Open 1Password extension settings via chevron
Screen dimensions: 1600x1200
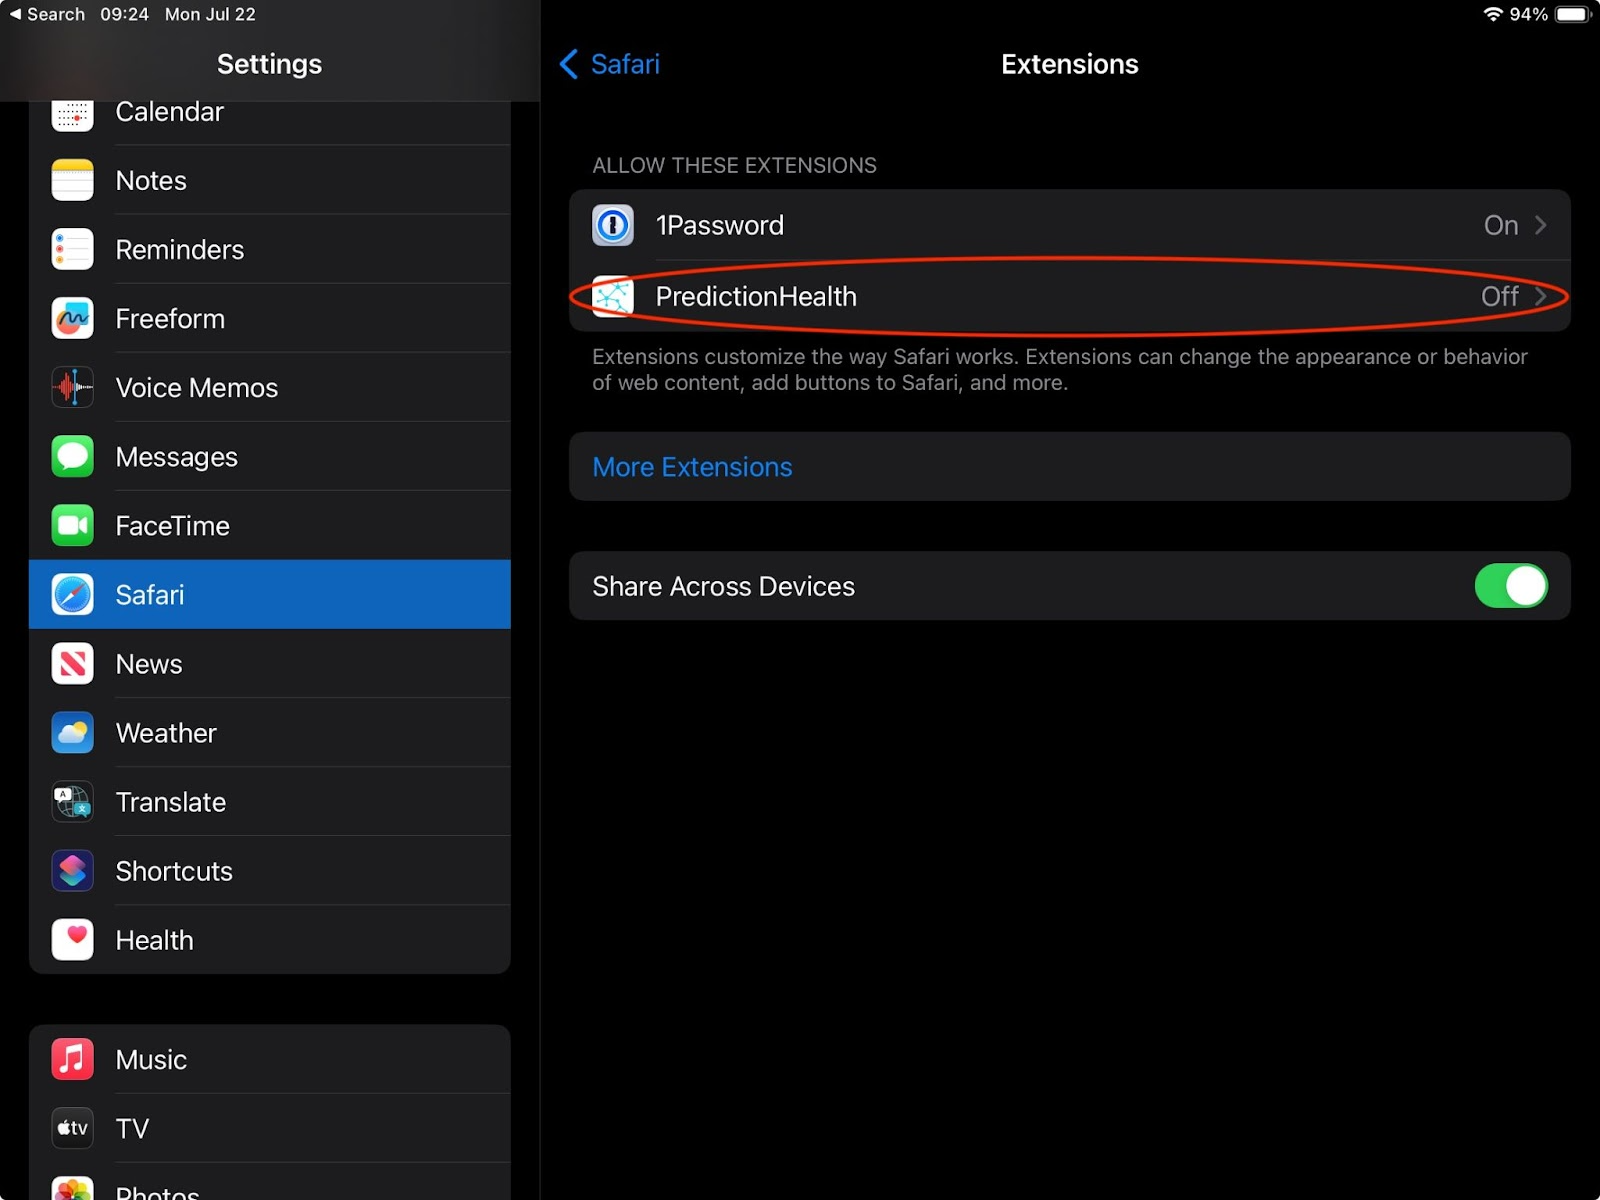tap(1541, 225)
